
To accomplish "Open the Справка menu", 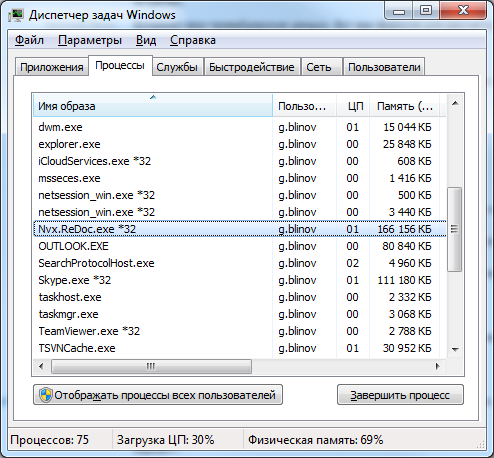I will (x=193, y=40).
